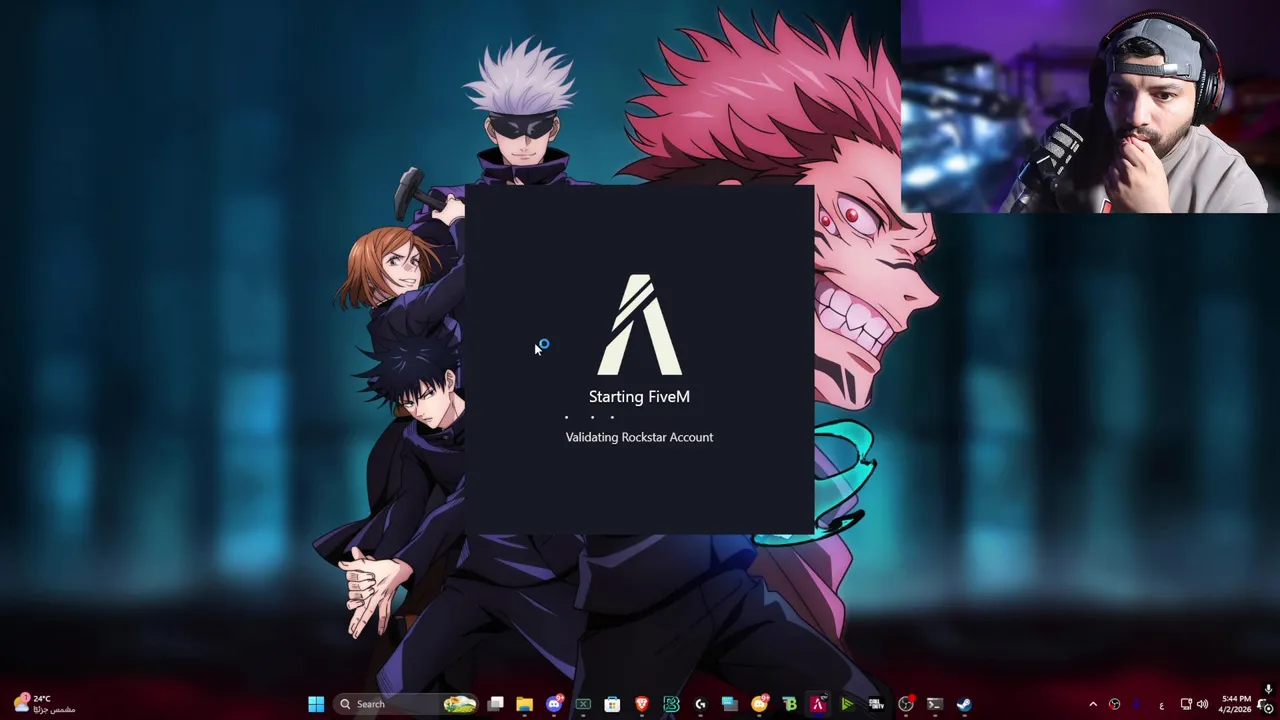Click the 'Starting FiveM' text
The height and width of the screenshot is (720, 1280).
coord(639,397)
